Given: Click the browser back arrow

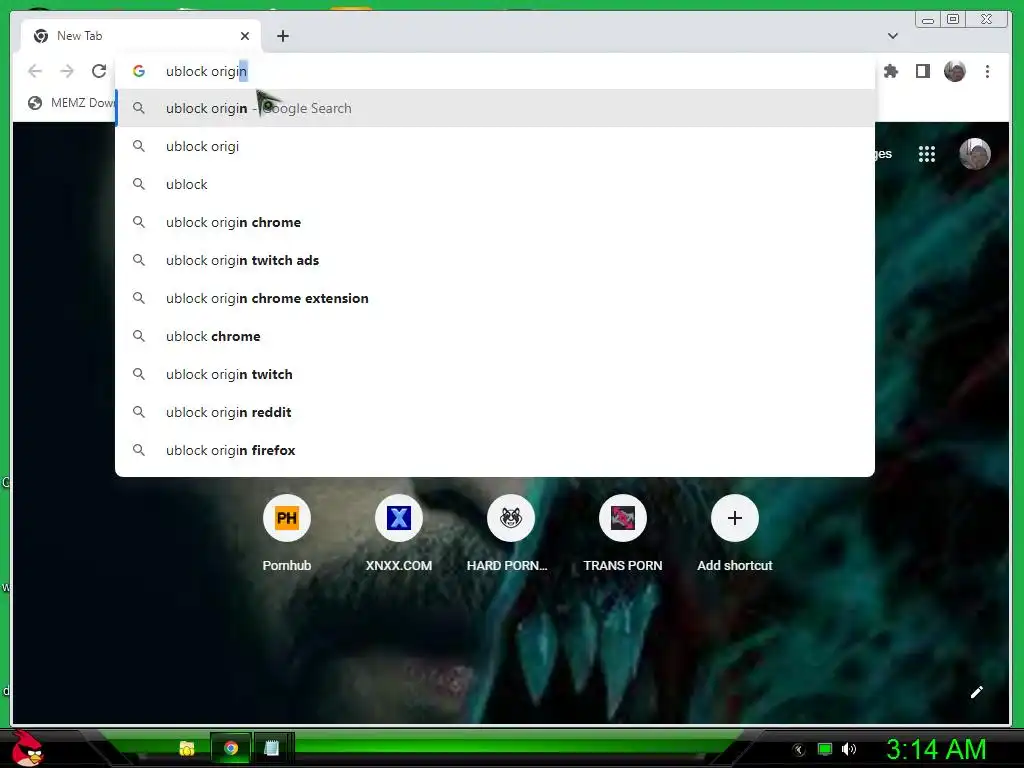Looking at the screenshot, I should [x=35, y=71].
